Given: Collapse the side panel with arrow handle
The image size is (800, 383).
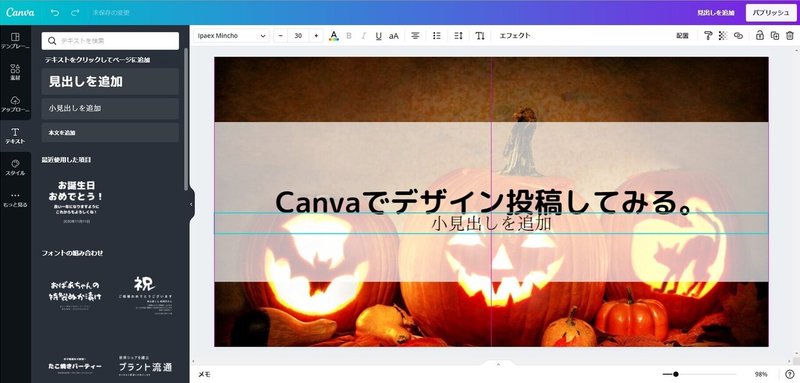Looking at the screenshot, I should (191, 205).
